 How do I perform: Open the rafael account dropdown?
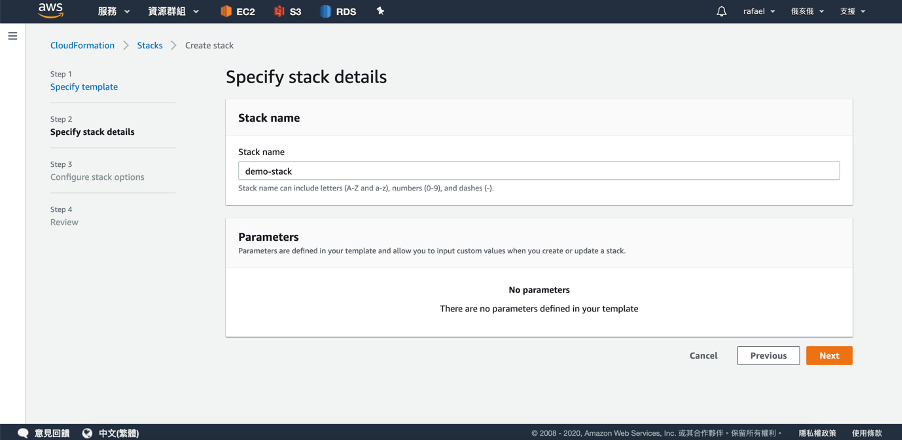(x=758, y=11)
